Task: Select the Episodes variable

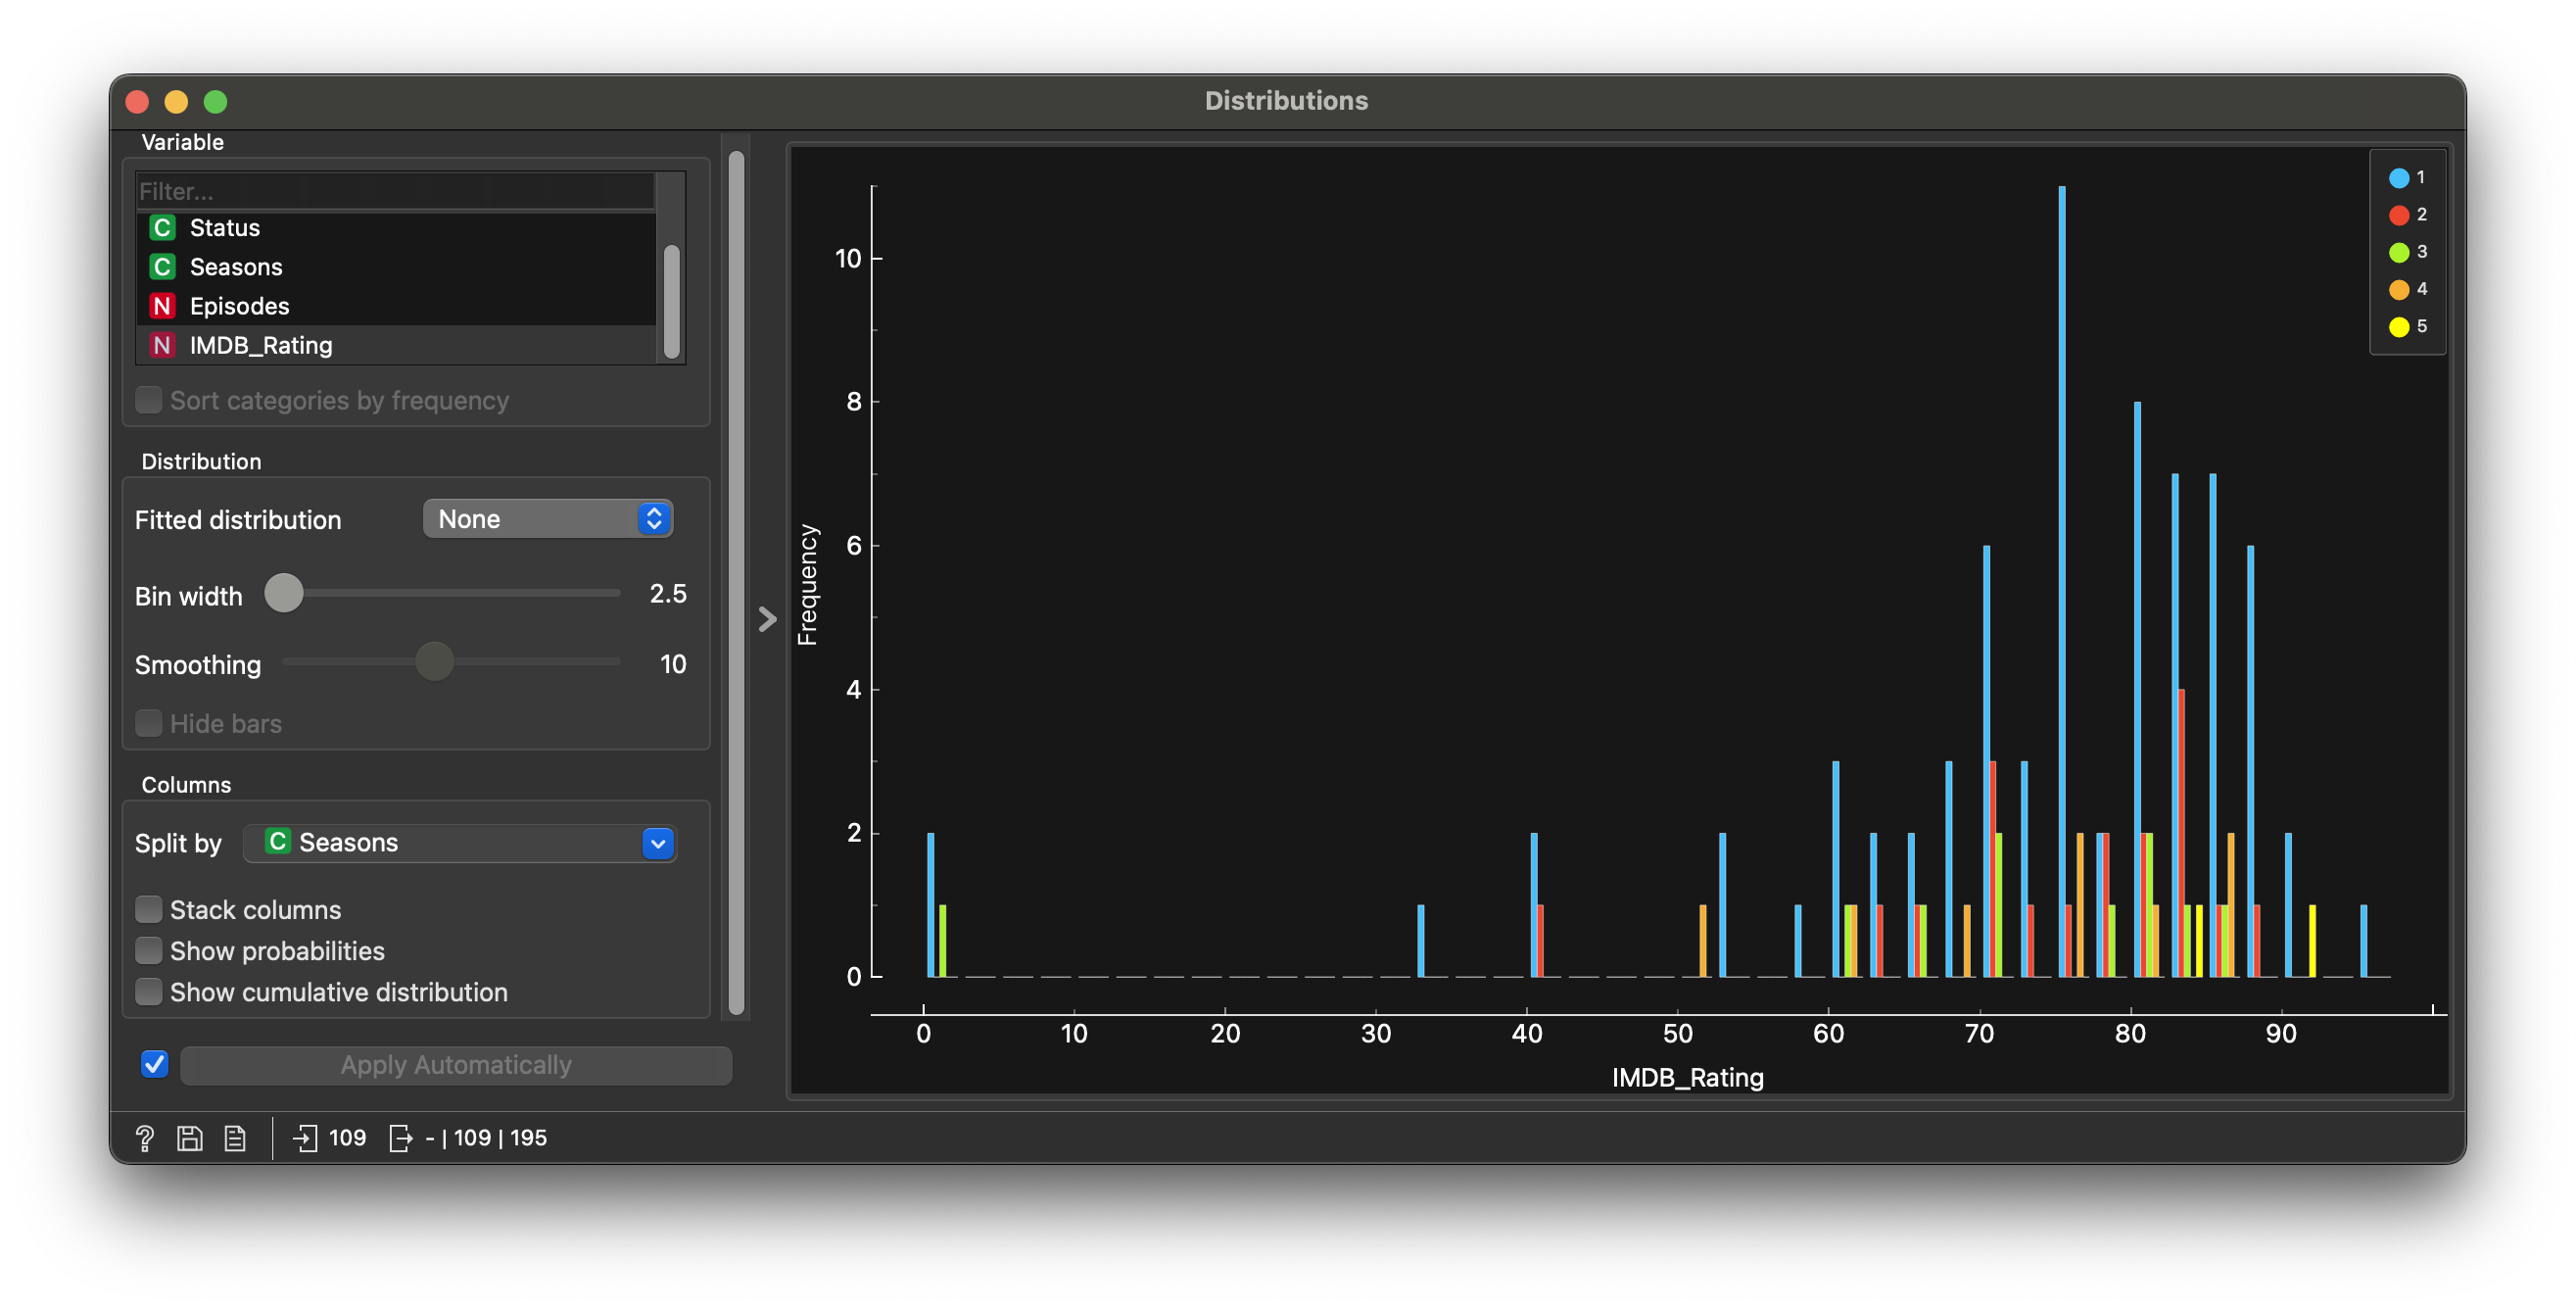Action: (239, 306)
